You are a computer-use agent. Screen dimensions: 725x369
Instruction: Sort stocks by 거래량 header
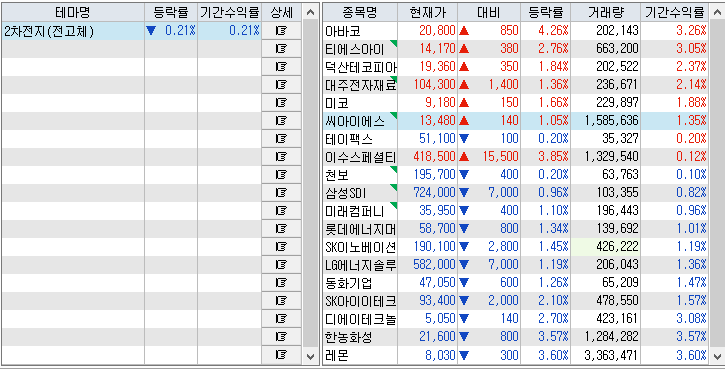pyautogui.click(x=605, y=12)
